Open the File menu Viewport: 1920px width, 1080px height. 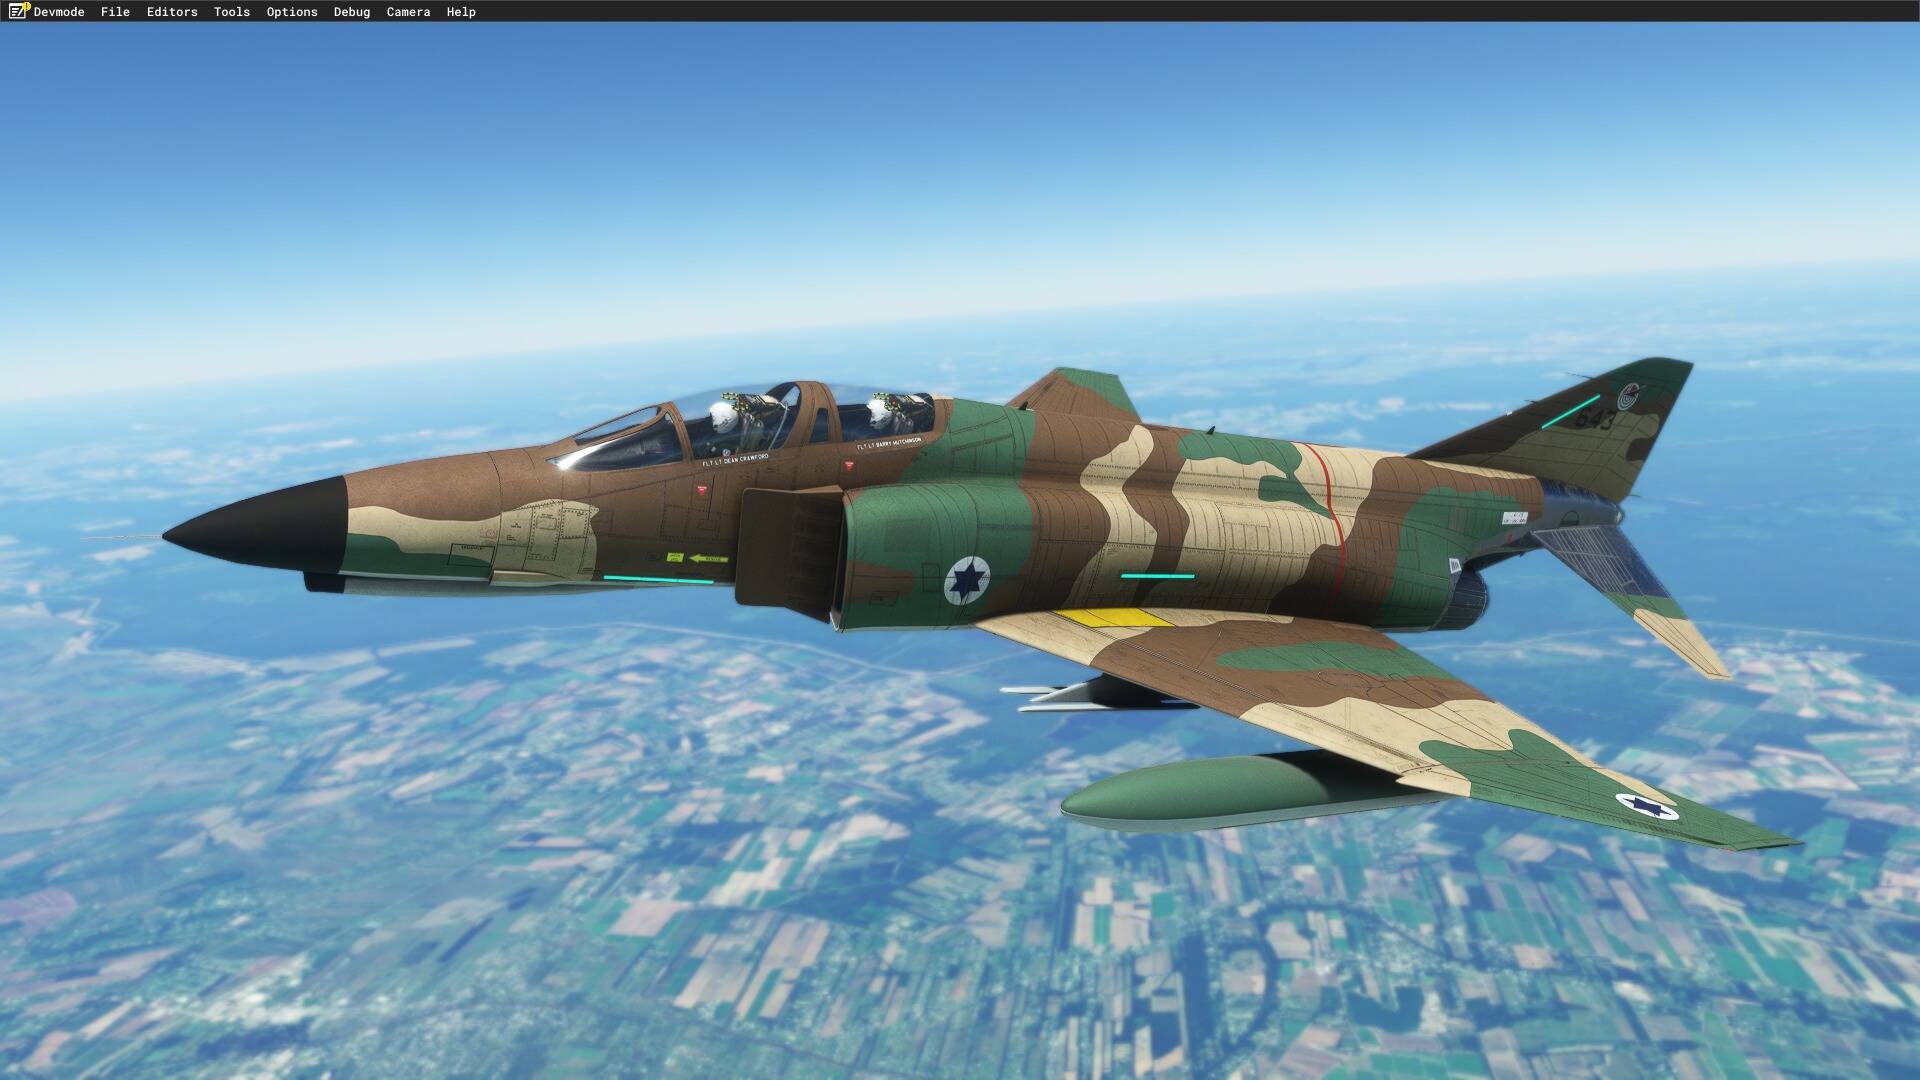115,12
